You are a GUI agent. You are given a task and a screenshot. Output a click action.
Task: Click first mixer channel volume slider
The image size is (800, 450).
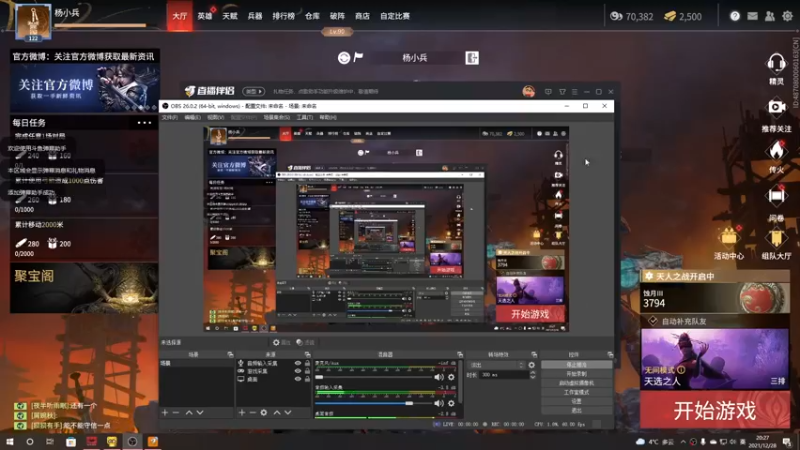pyautogui.click(x=373, y=378)
